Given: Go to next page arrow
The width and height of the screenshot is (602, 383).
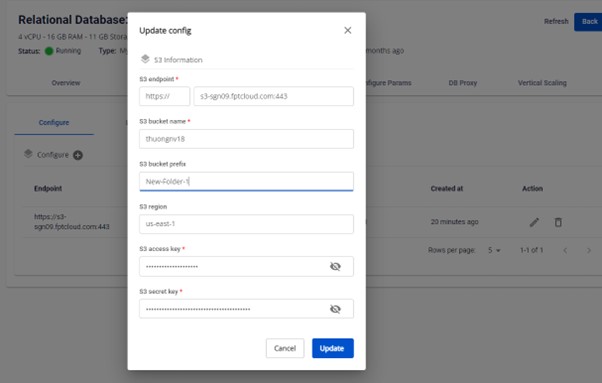Looking at the screenshot, I should [589, 251].
